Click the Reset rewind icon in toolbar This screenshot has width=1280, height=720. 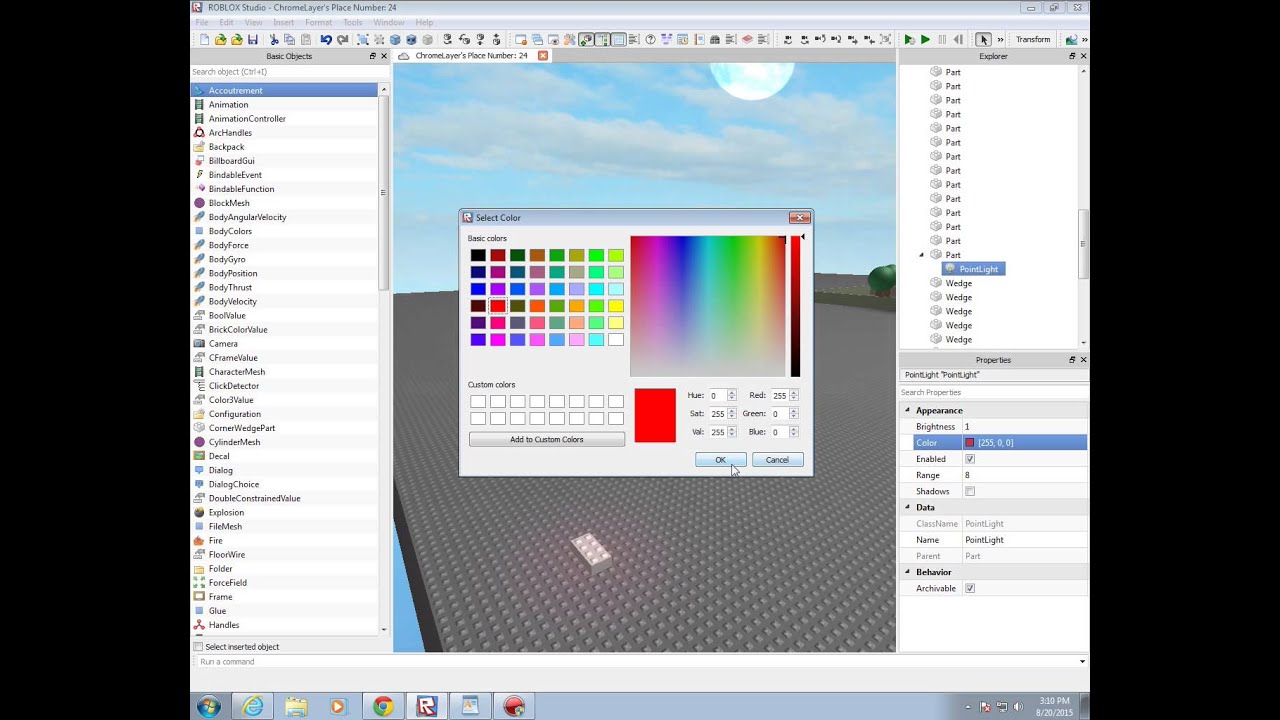click(x=959, y=40)
